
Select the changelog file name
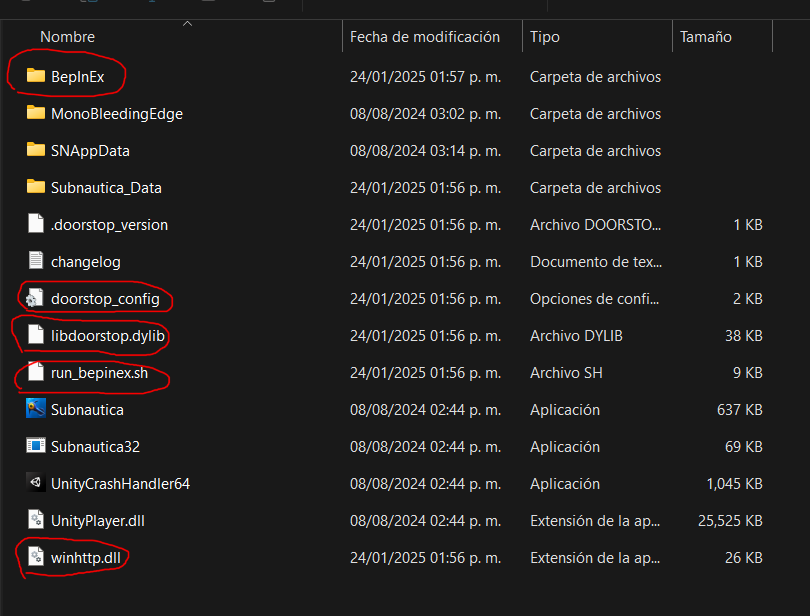click(86, 262)
